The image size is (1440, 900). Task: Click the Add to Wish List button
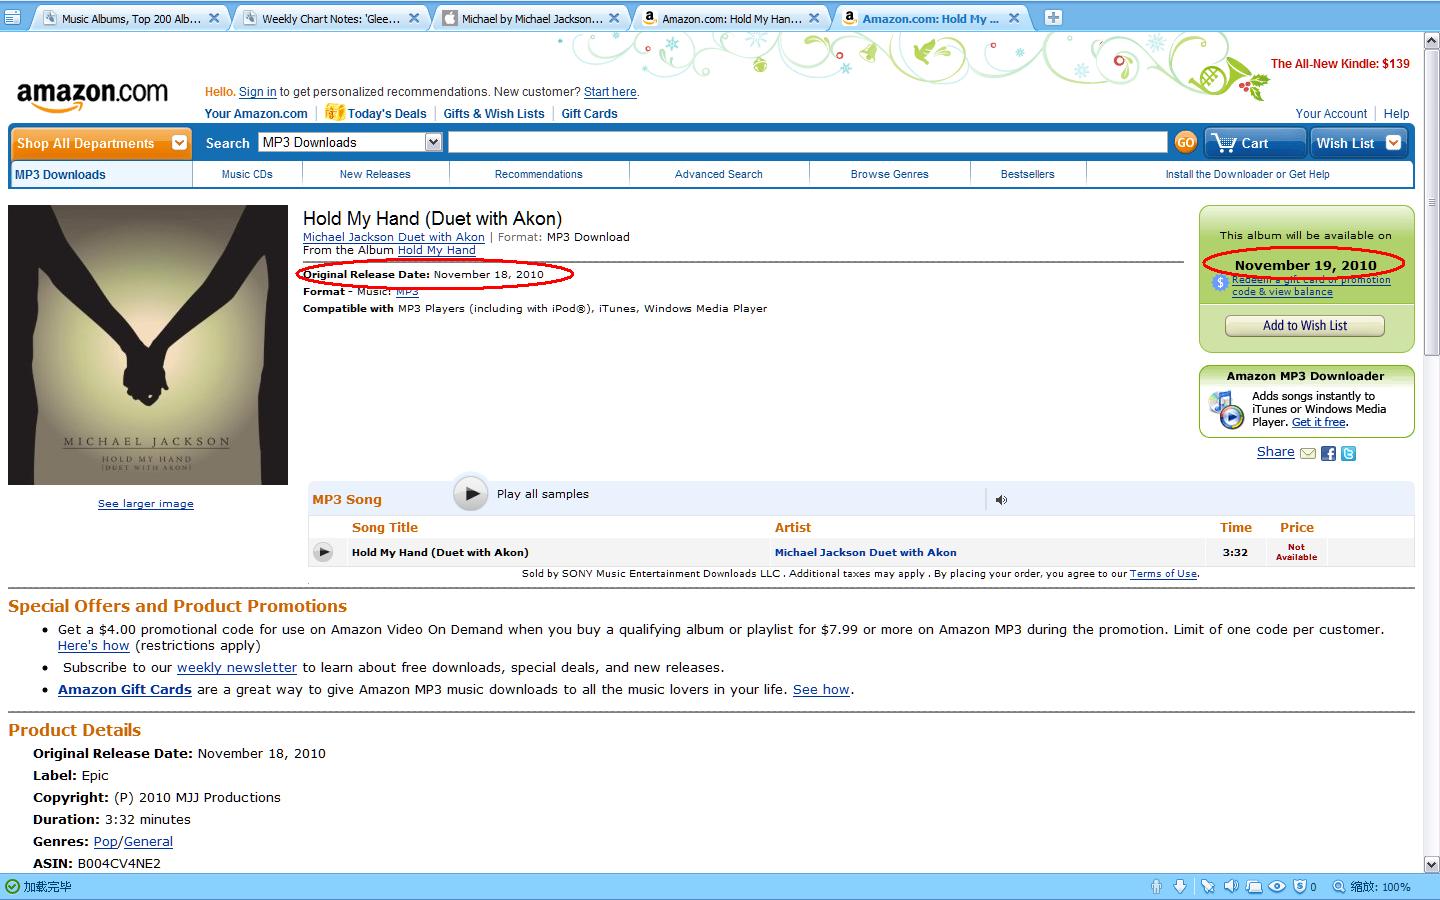point(1304,326)
